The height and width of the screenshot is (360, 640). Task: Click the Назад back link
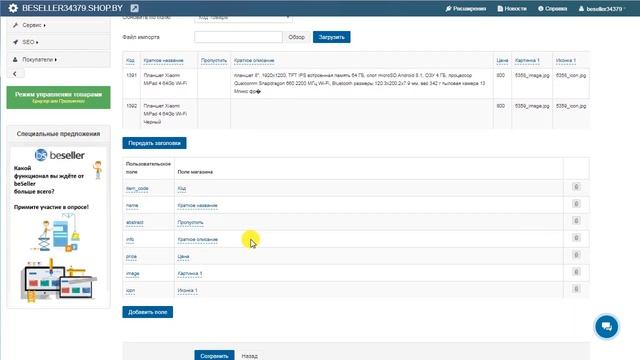[249, 356]
